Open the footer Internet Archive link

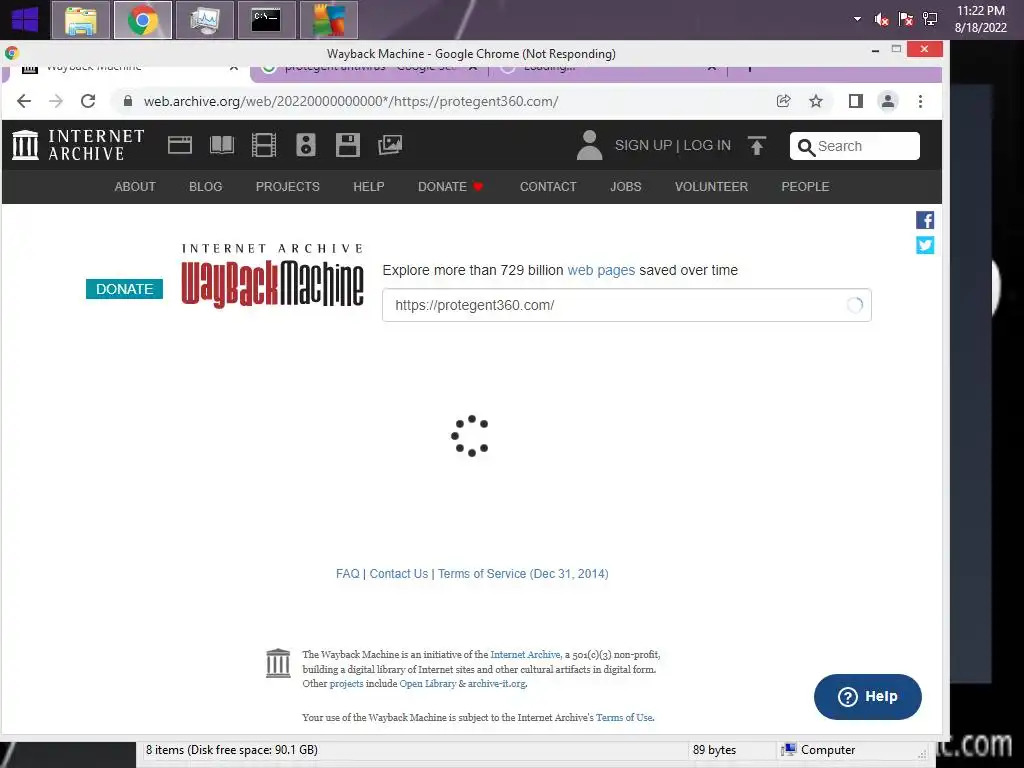[525, 654]
